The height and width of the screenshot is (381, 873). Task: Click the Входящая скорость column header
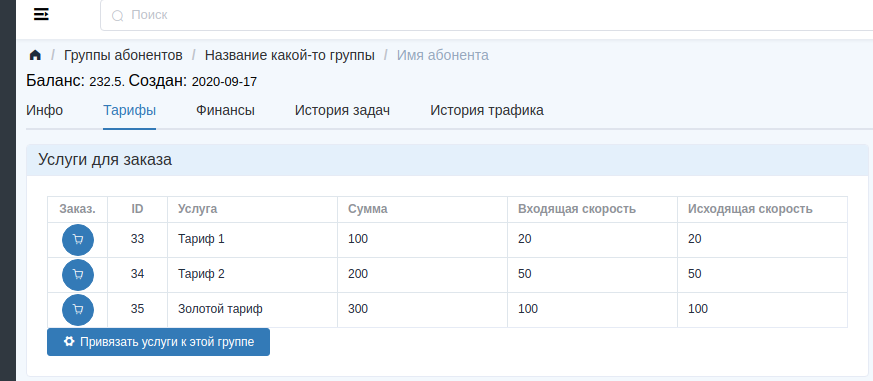point(577,209)
